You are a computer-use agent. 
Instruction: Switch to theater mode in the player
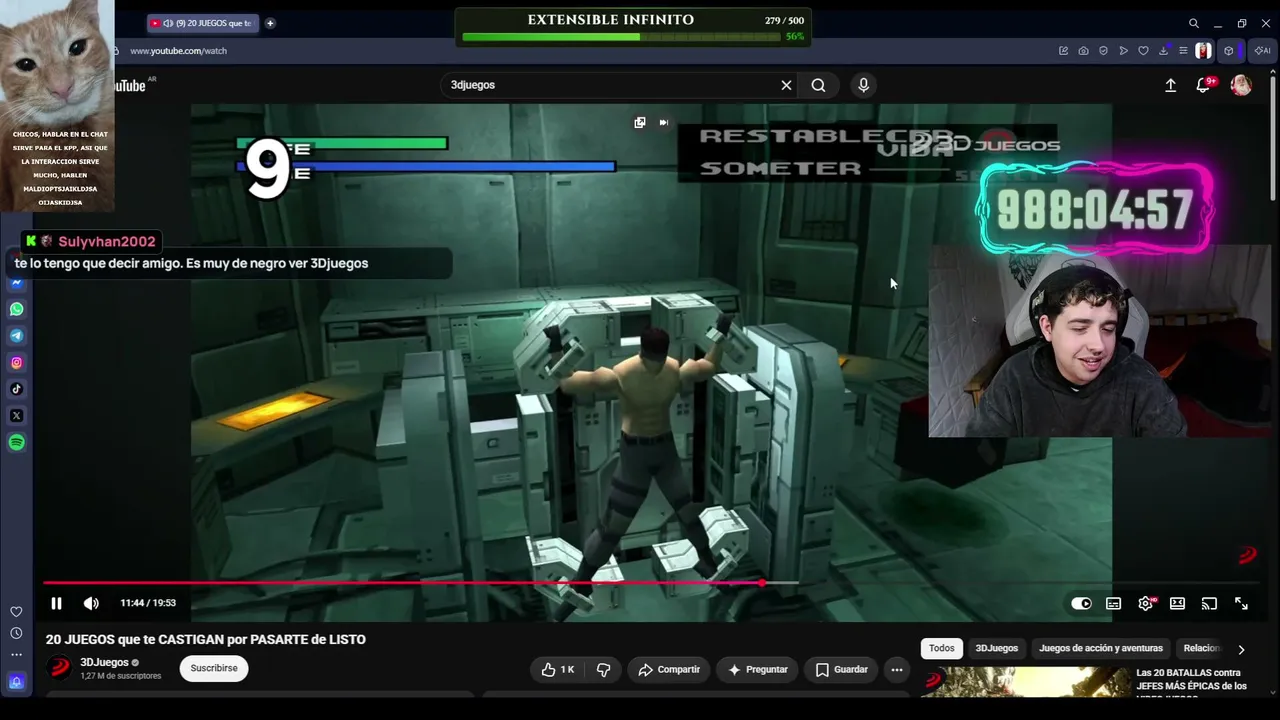pyautogui.click(x=1177, y=603)
